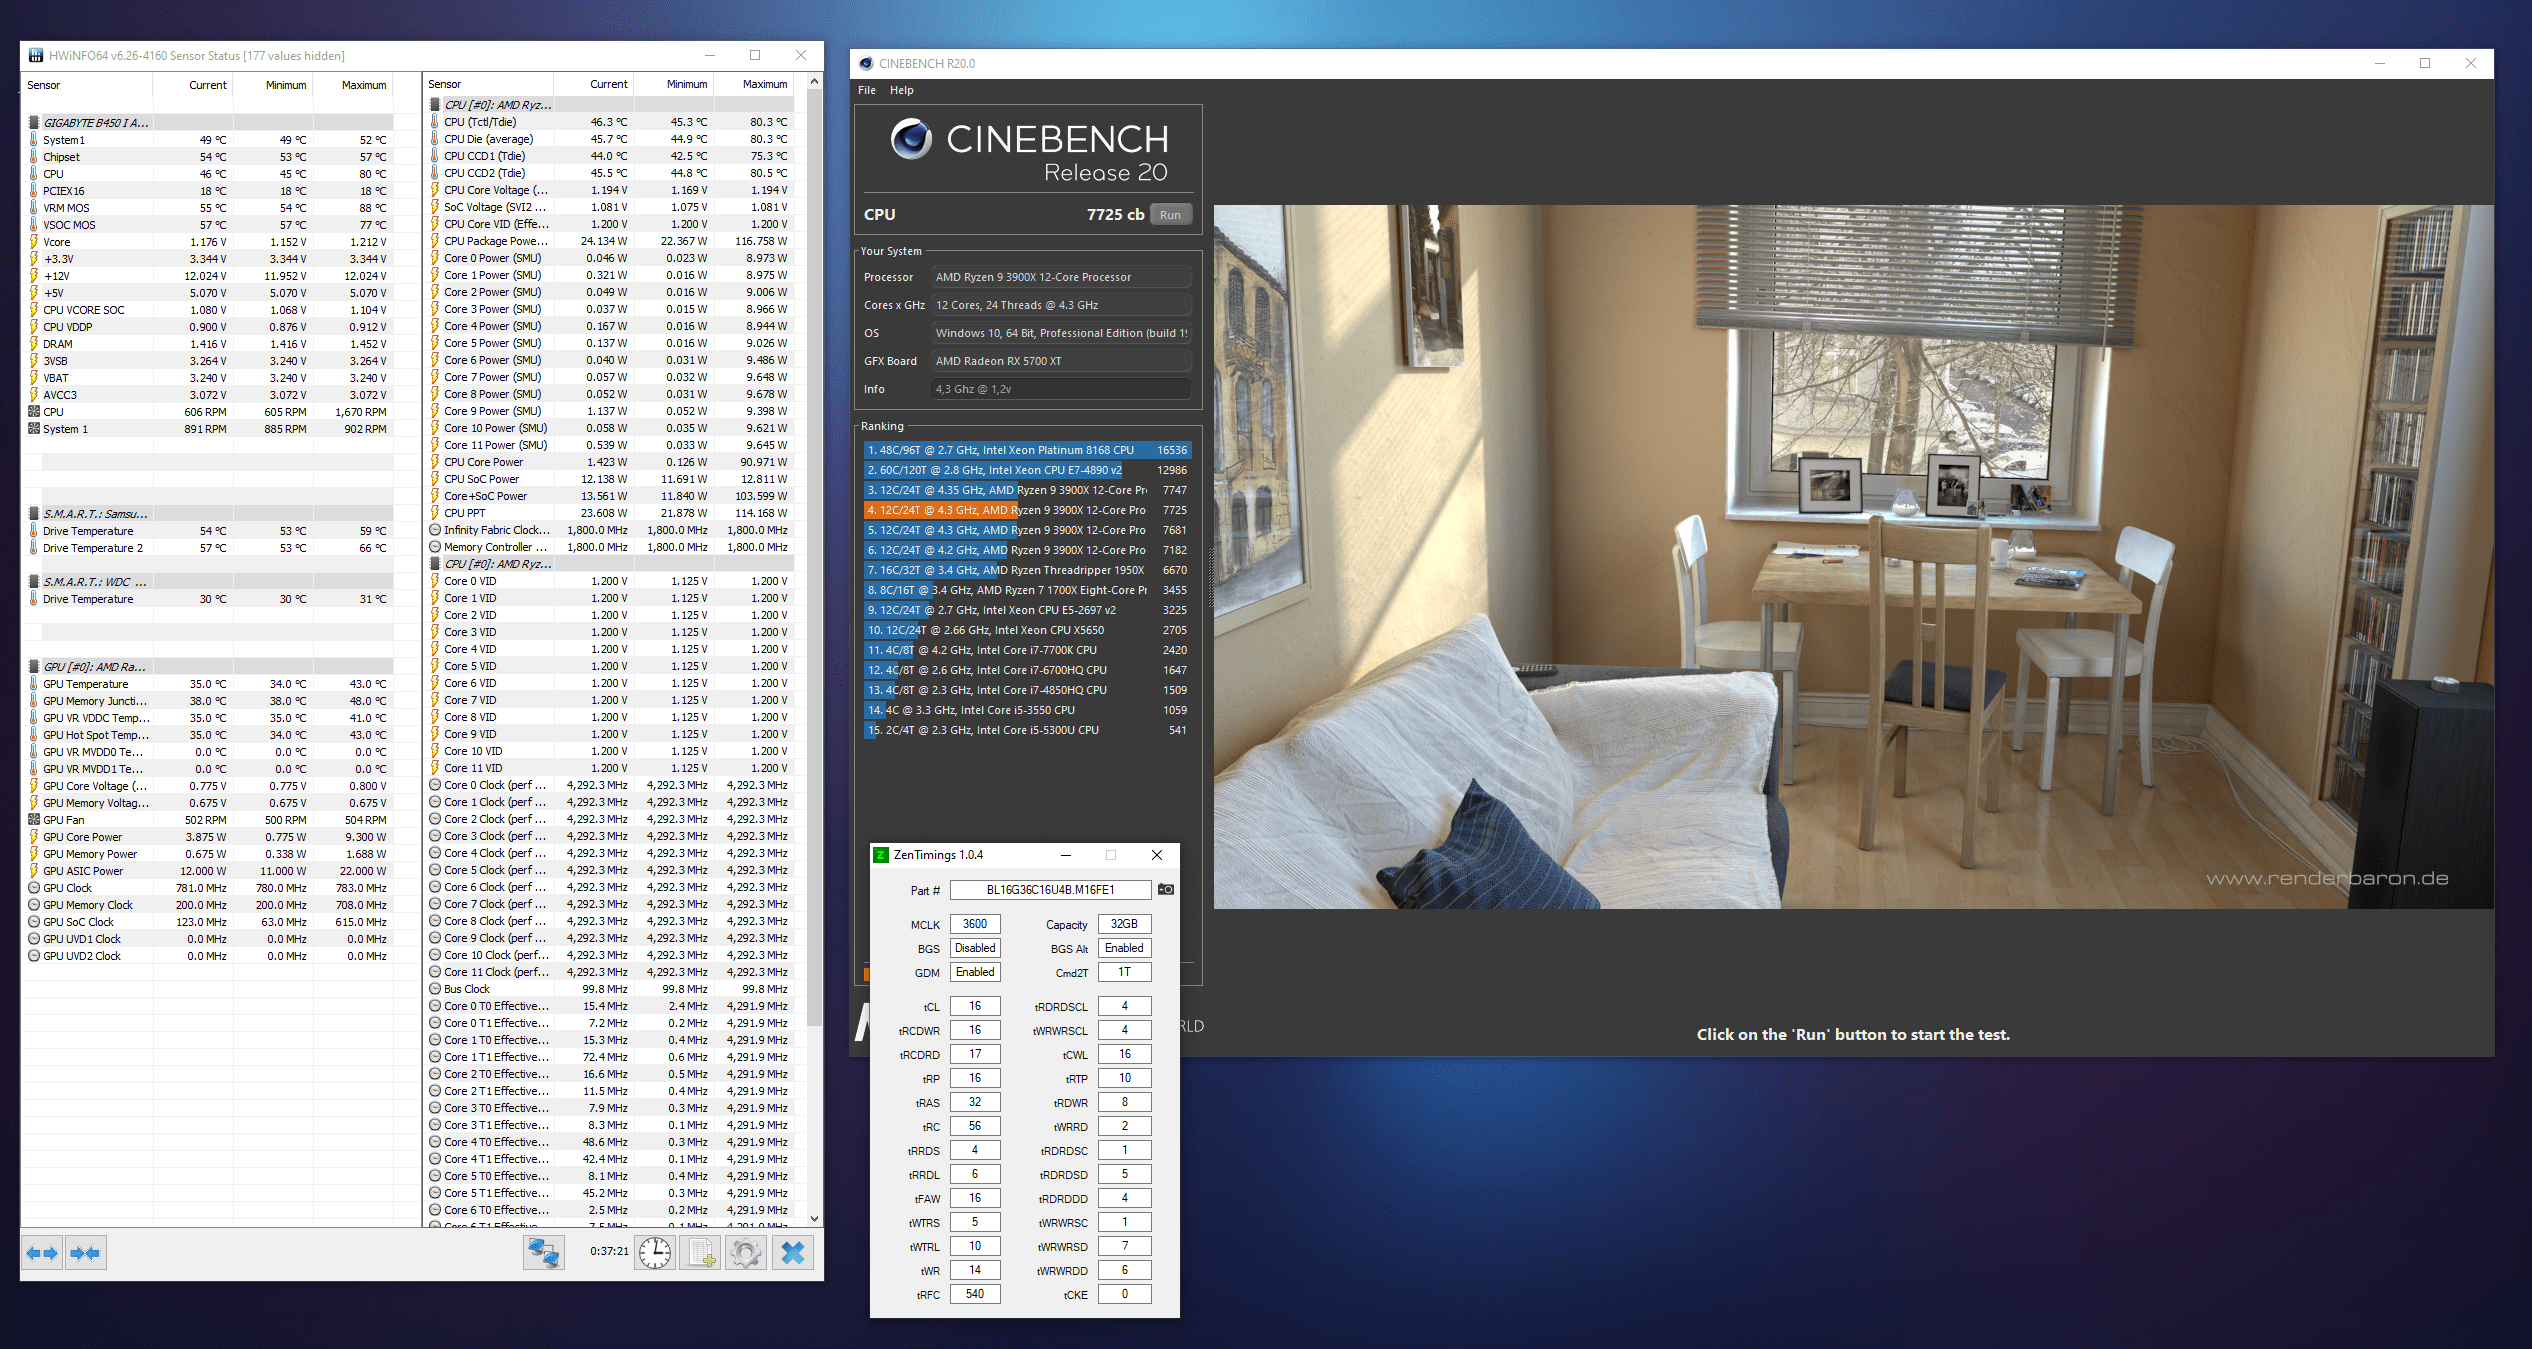Open HWiNFO sensor settings gear
The image size is (2532, 1349).
[x=746, y=1253]
